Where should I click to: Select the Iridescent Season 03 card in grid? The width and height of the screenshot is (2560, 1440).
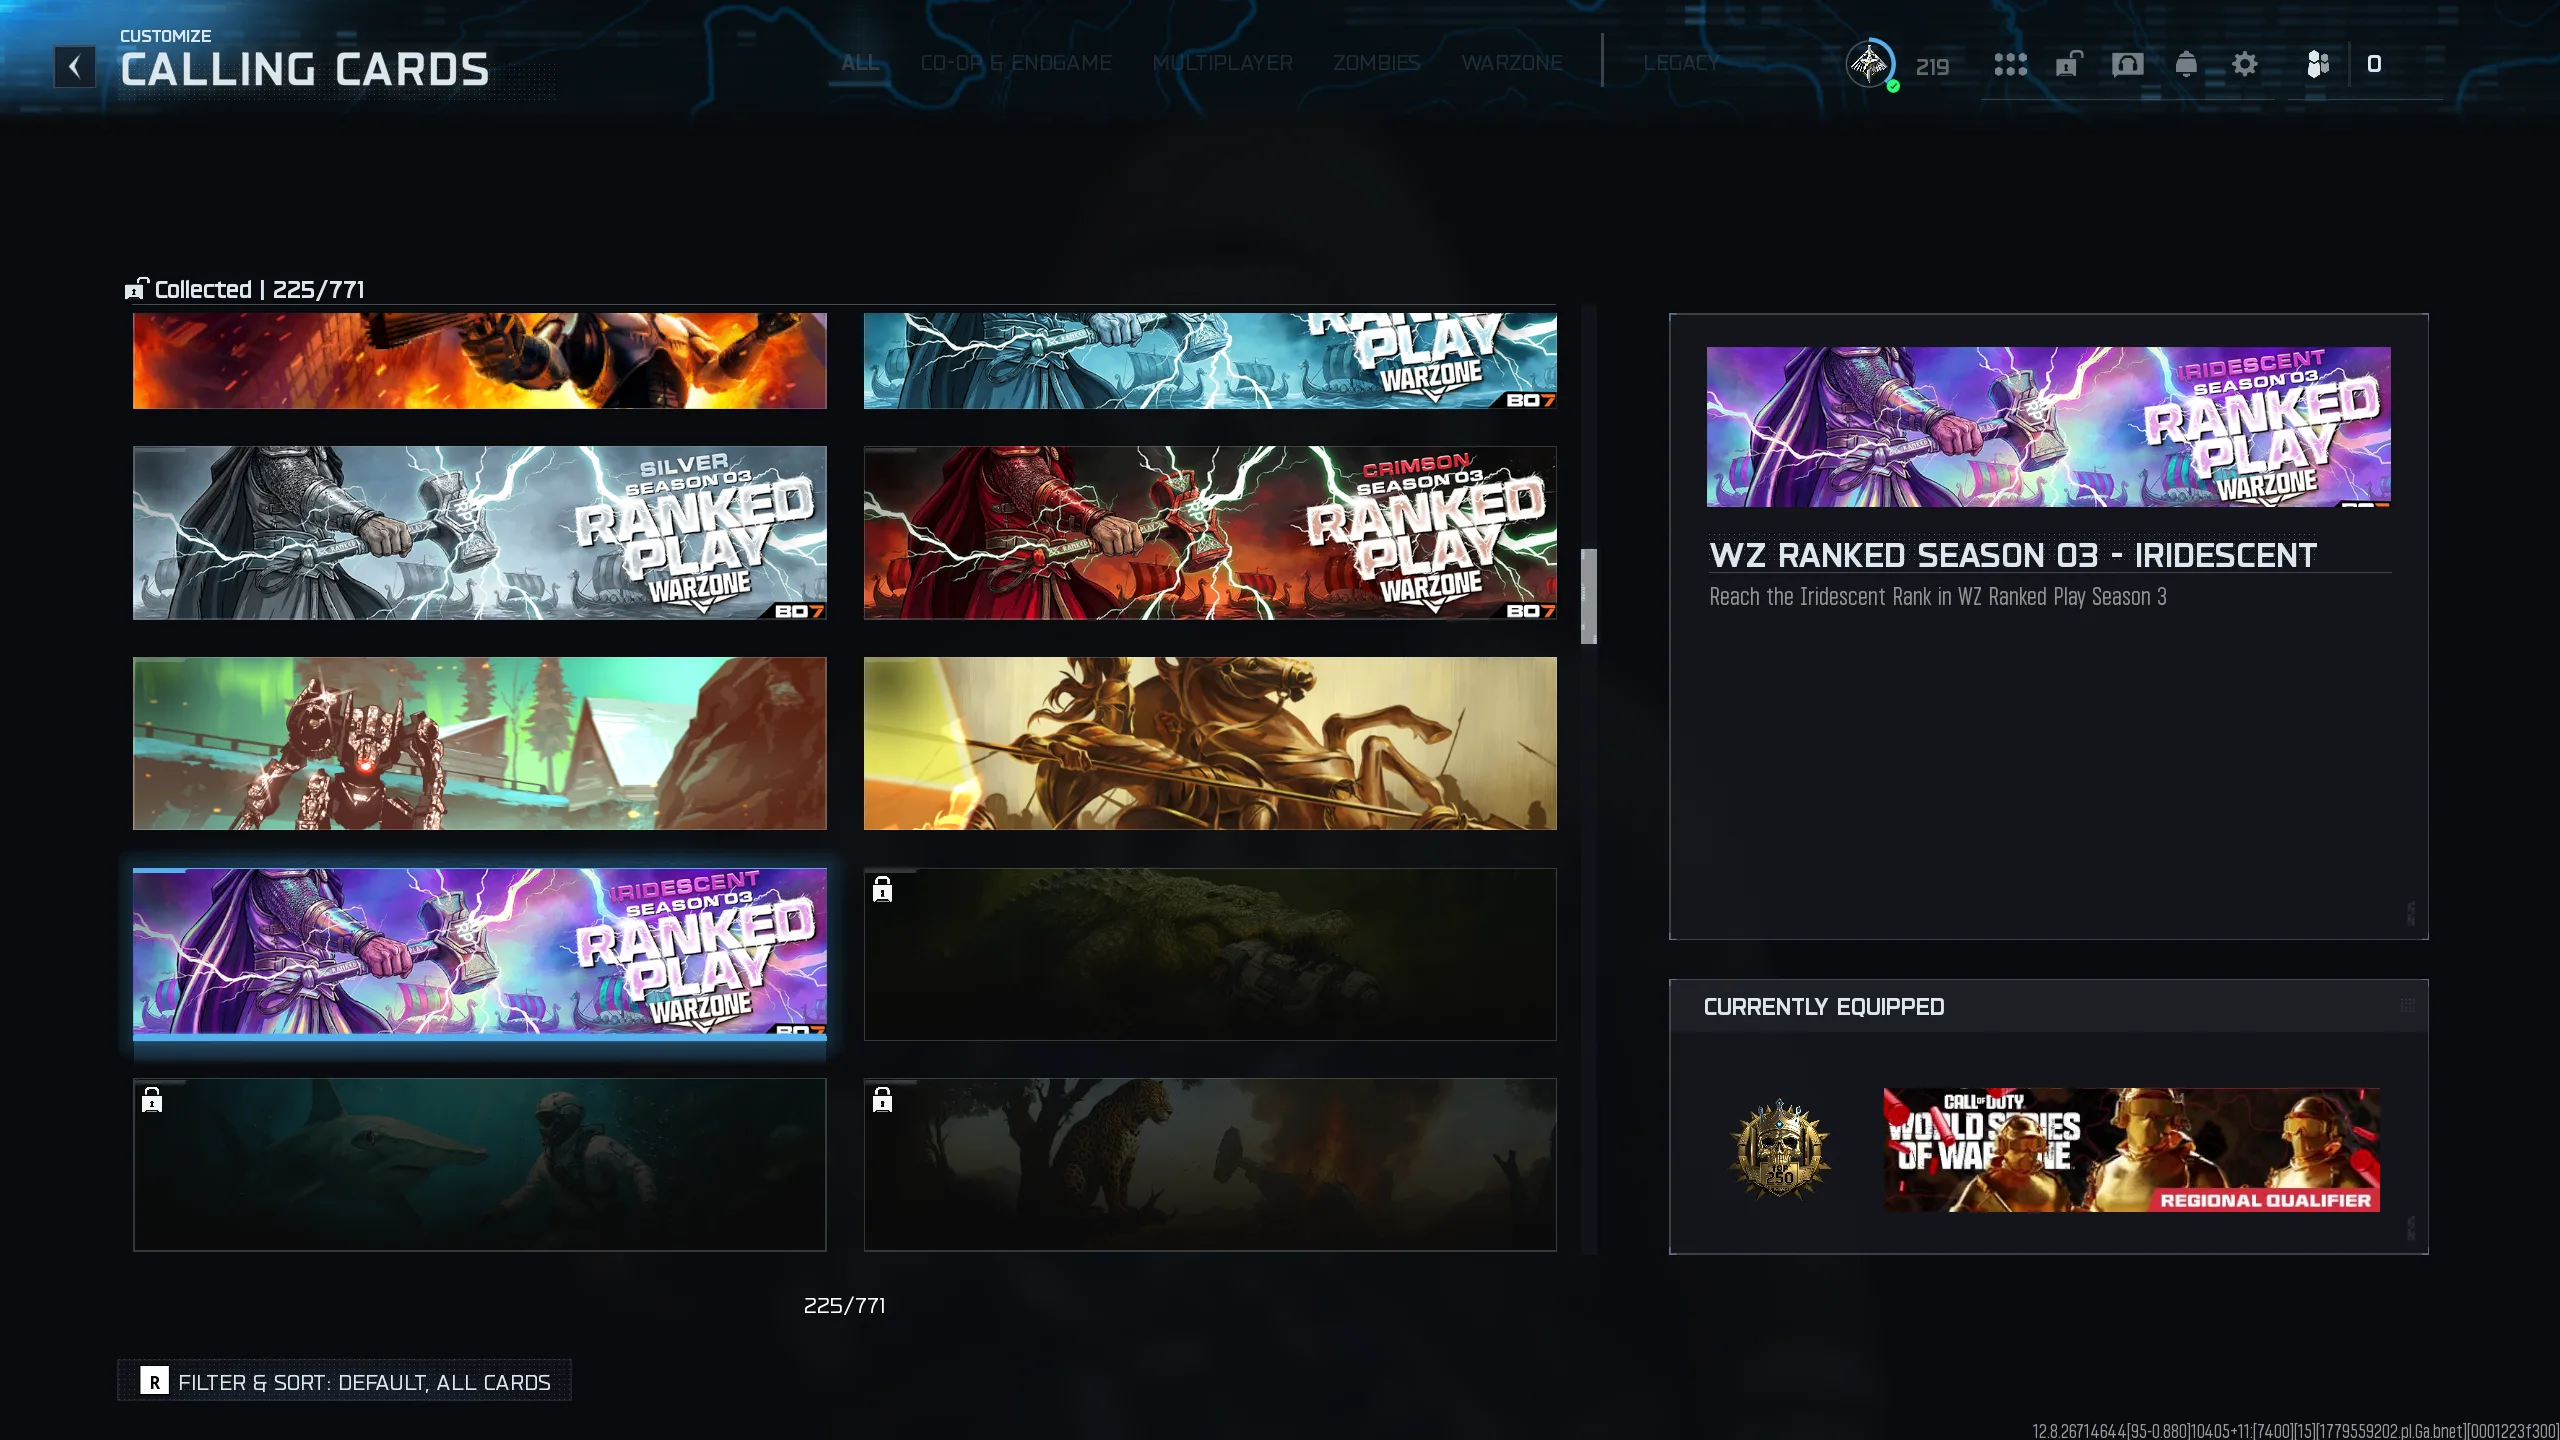tap(480, 952)
